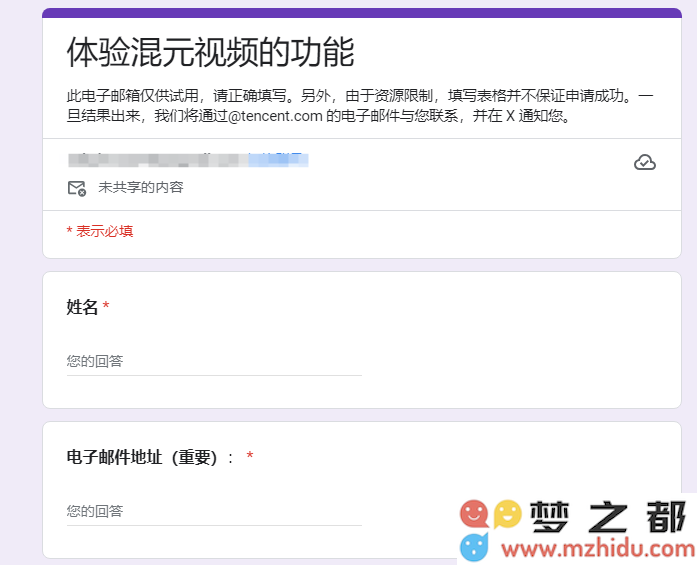Focus the 电子邮件地址 answer input field
Image resolution: width=697 pixels, height=565 pixels.
pyautogui.click(x=214, y=511)
